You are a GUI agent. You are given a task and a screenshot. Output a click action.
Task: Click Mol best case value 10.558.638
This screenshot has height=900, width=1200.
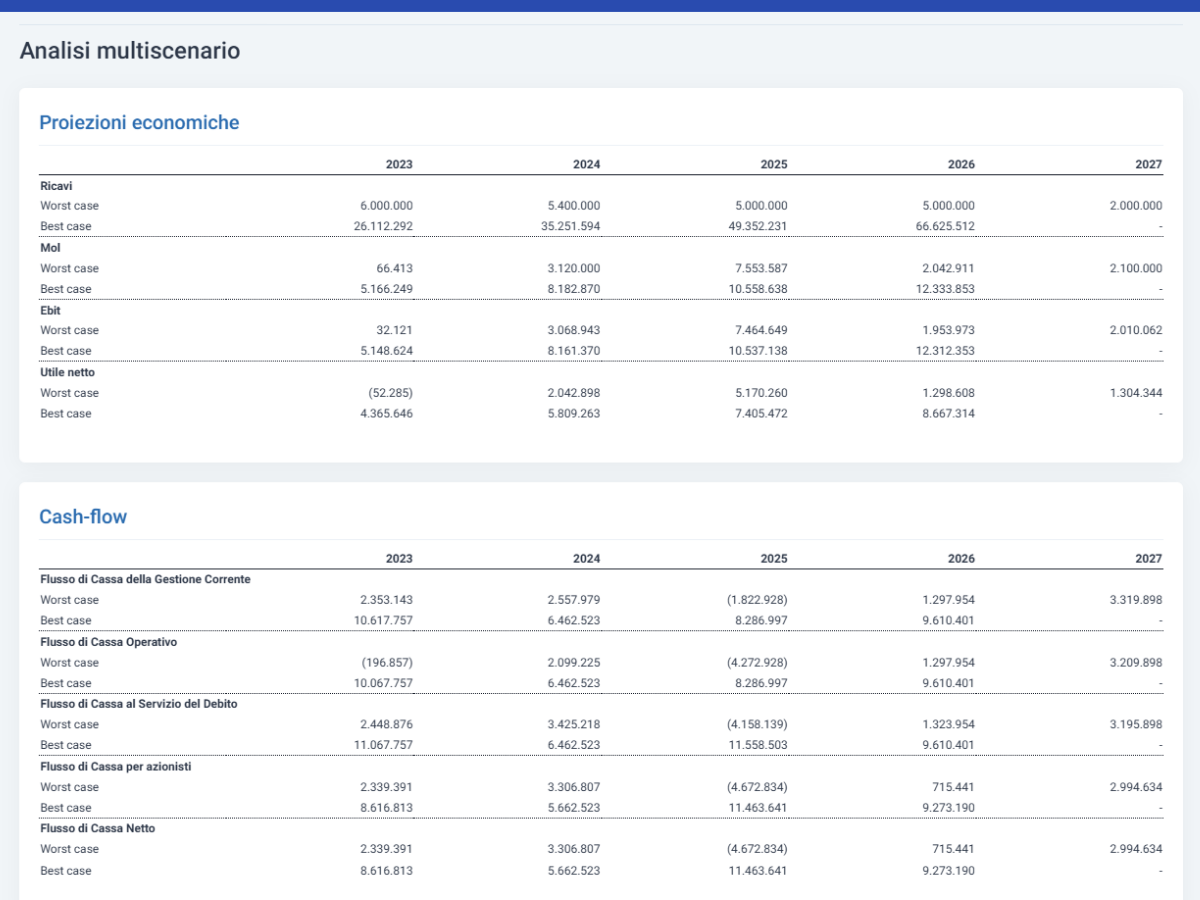(758, 289)
